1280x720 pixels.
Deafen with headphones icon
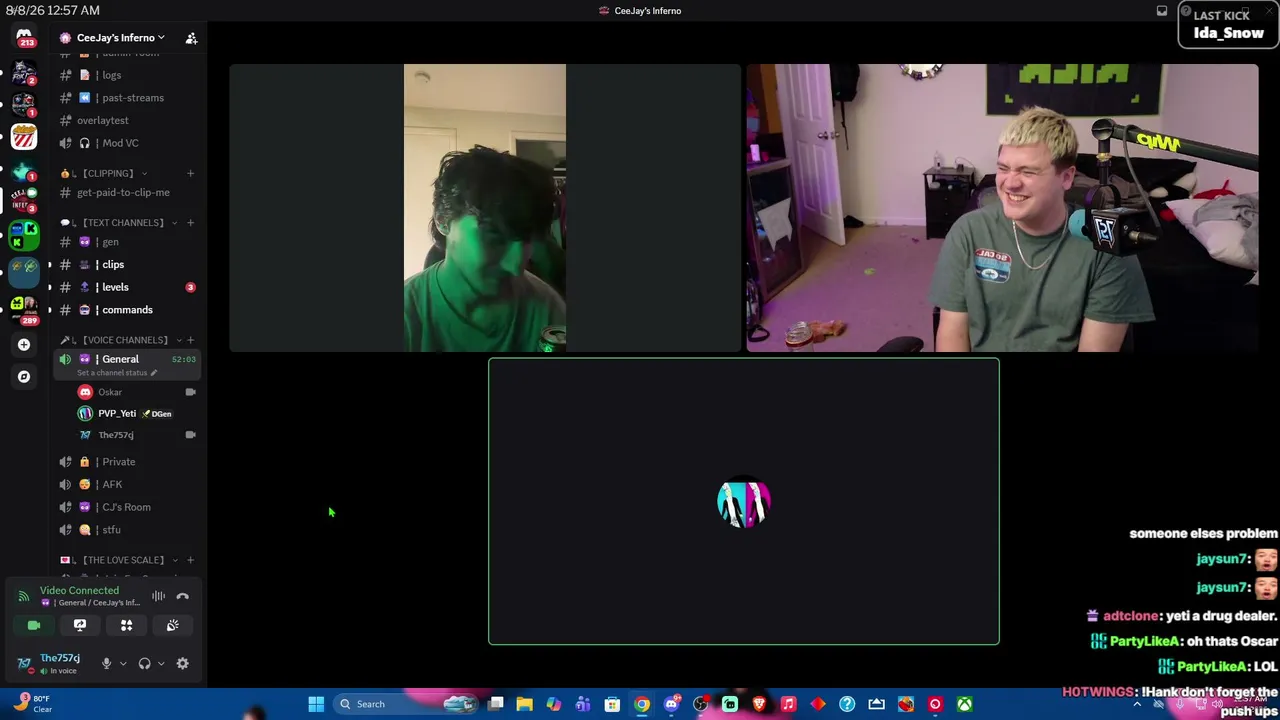point(144,663)
